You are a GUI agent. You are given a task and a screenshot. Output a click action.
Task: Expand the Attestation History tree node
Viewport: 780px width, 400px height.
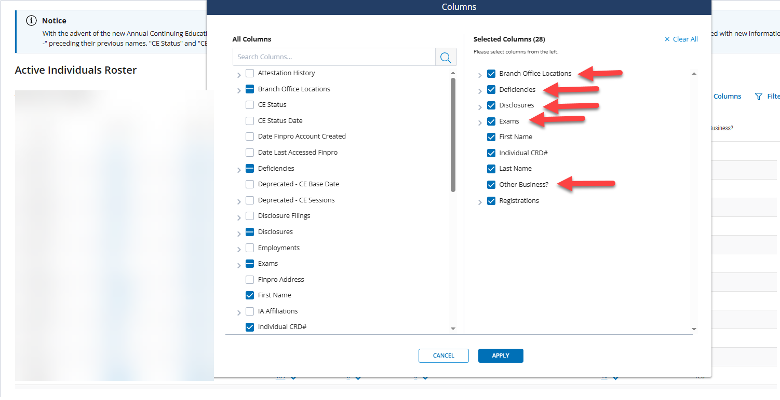pyautogui.click(x=238, y=74)
